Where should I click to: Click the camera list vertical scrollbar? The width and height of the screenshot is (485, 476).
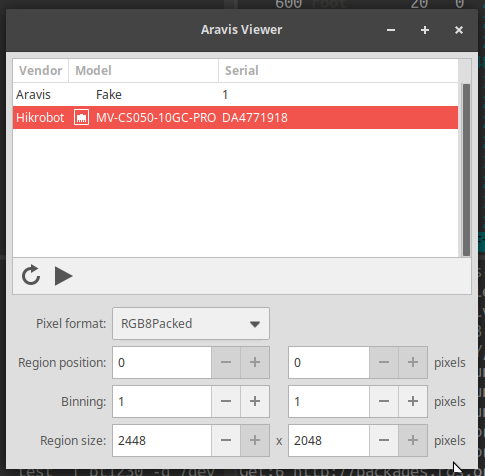coord(466,170)
